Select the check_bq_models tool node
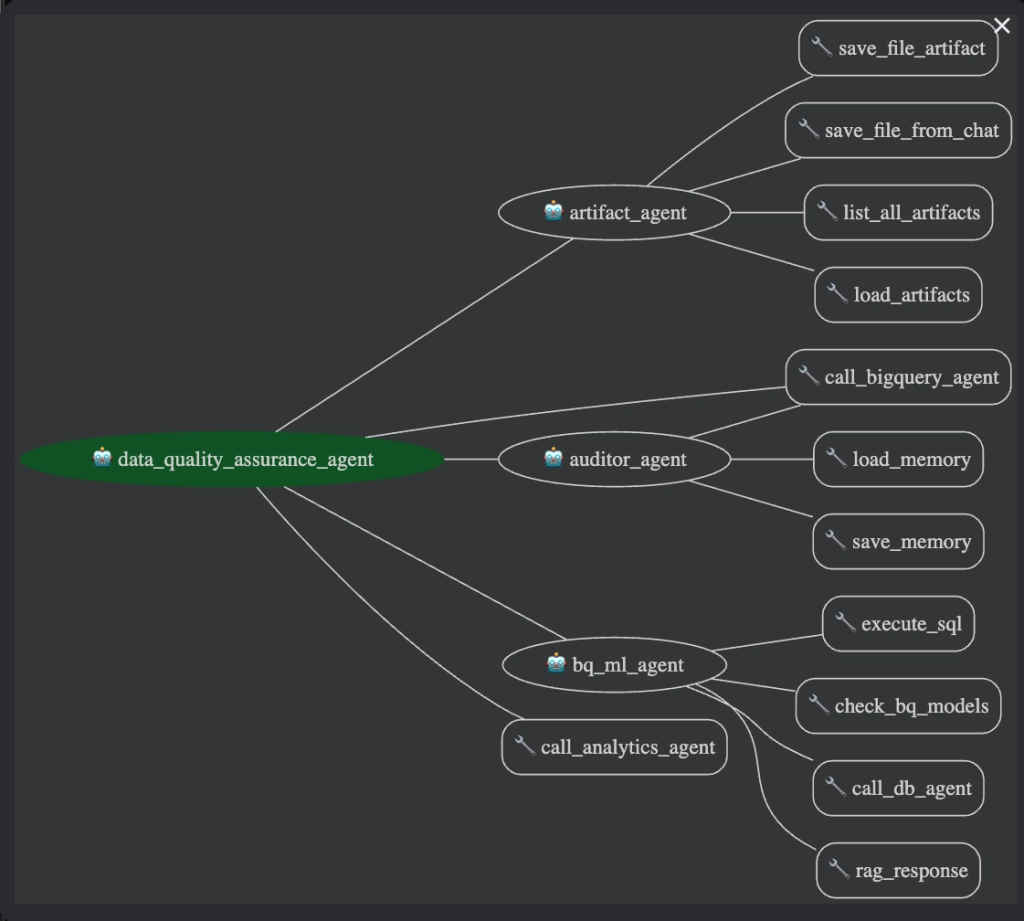The height and width of the screenshot is (921, 1024). (x=898, y=706)
